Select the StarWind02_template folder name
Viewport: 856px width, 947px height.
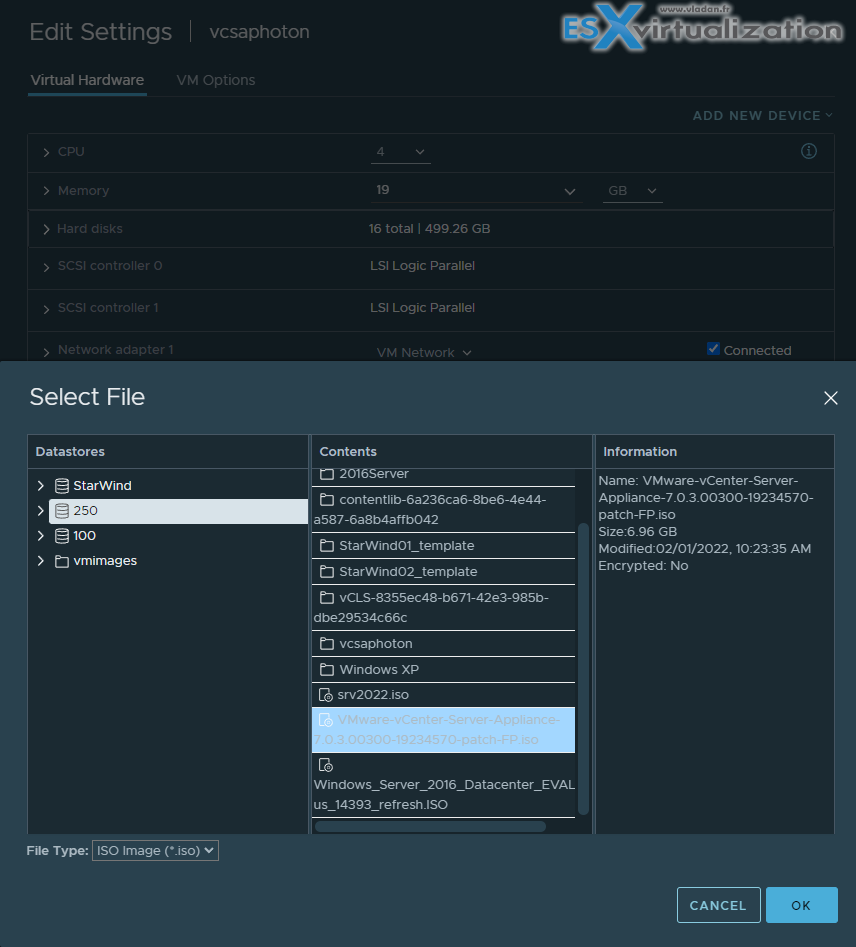pos(408,571)
